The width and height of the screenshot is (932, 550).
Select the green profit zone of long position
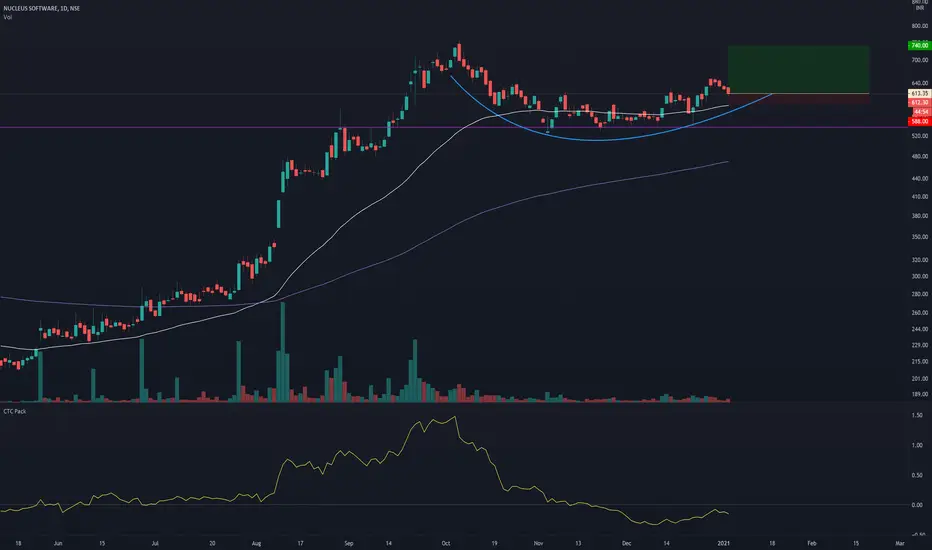point(798,70)
